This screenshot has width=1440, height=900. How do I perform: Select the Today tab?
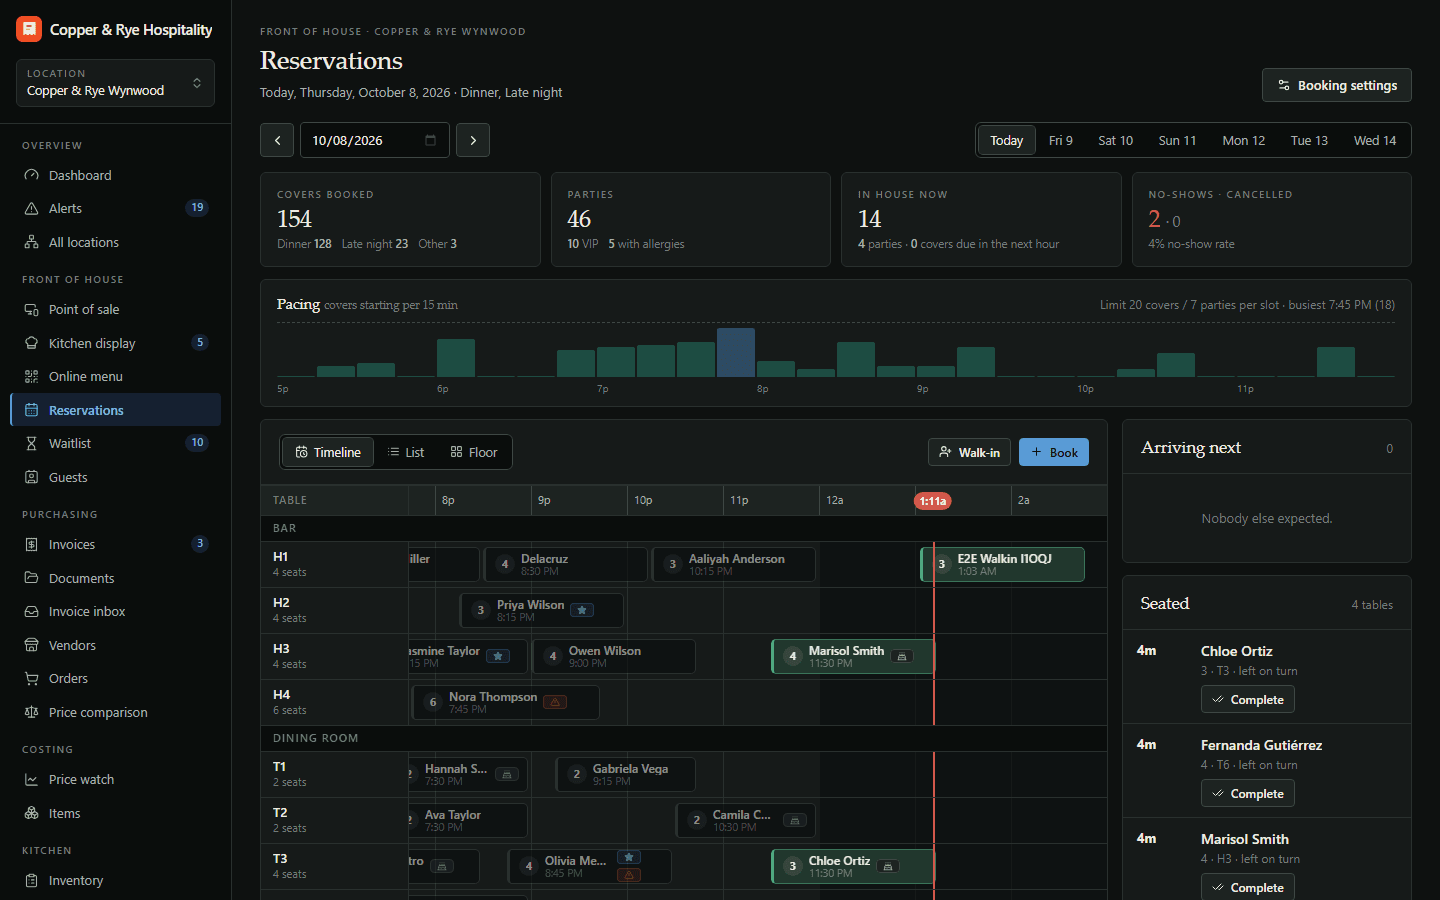pyautogui.click(x=1006, y=140)
